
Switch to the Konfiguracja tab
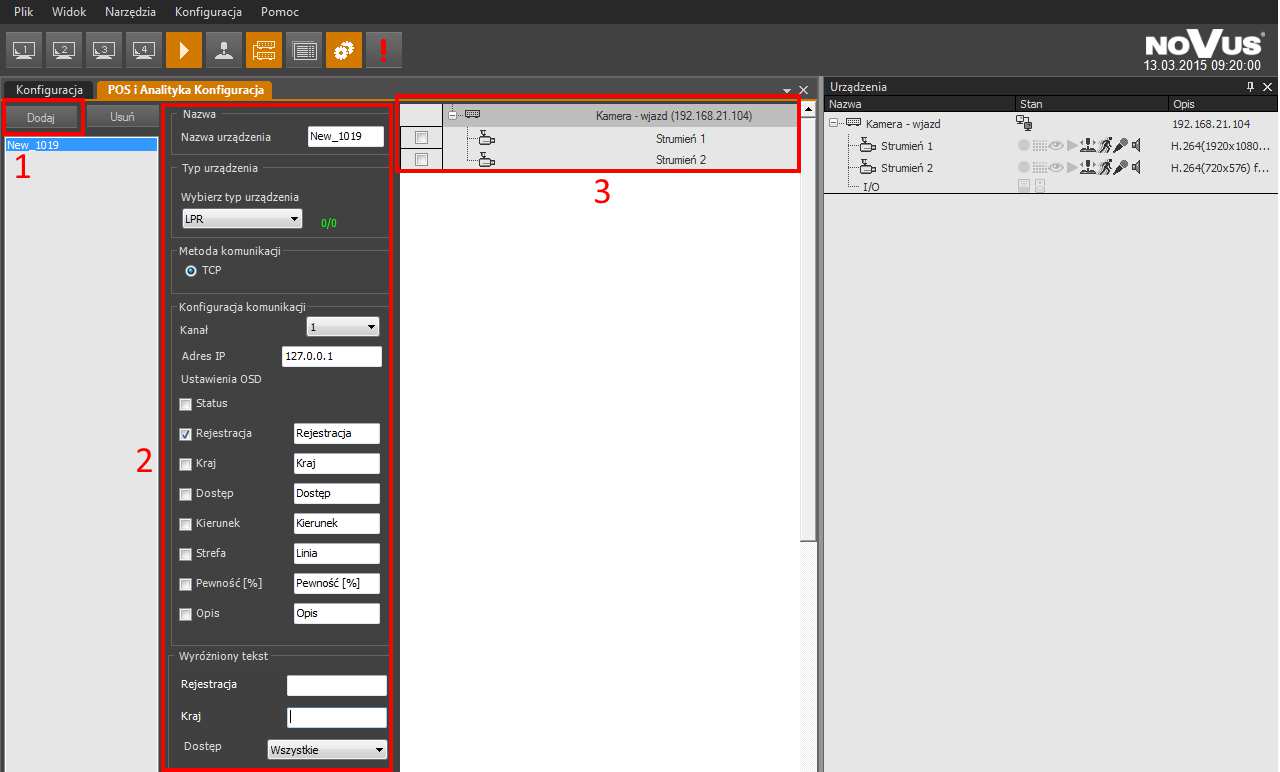click(x=49, y=90)
